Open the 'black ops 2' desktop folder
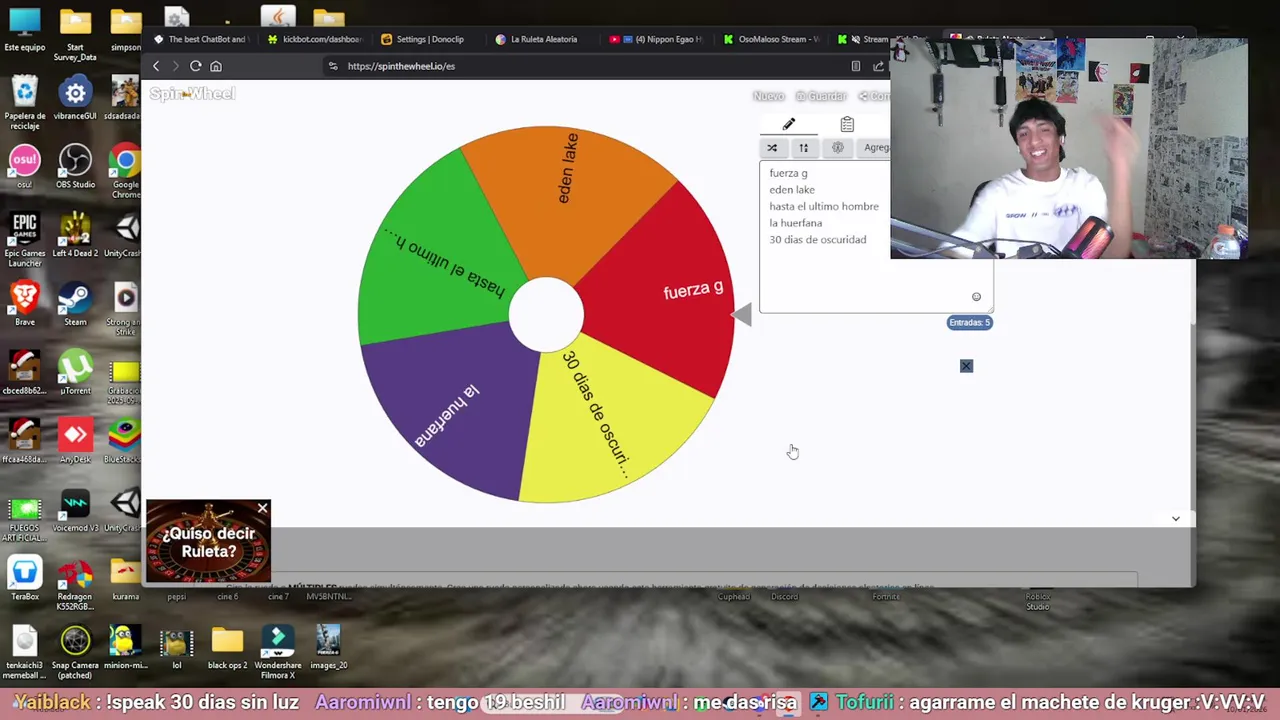 [x=227, y=648]
